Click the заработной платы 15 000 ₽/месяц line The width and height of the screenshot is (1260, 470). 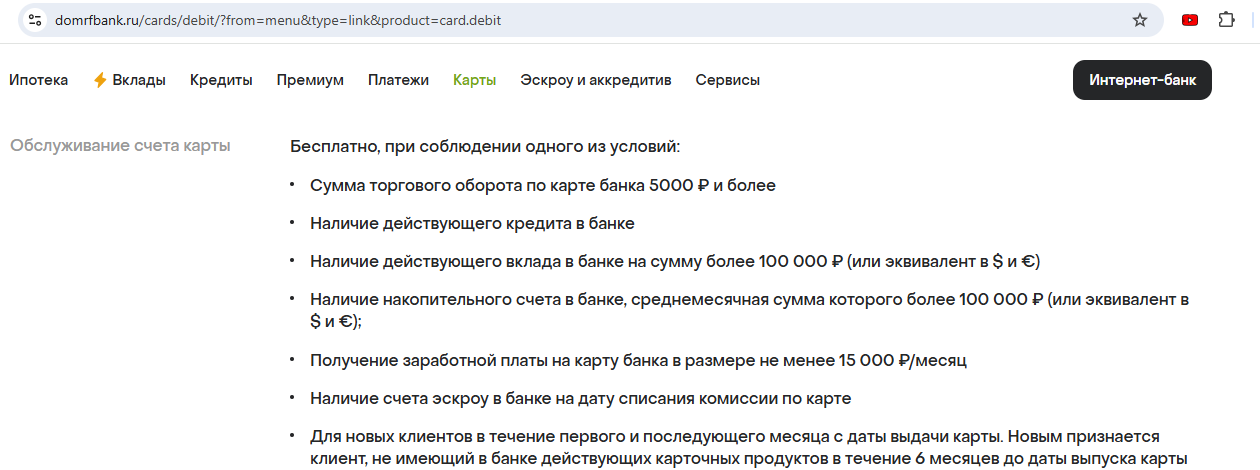pyautogui.click(x=638, y=360)
